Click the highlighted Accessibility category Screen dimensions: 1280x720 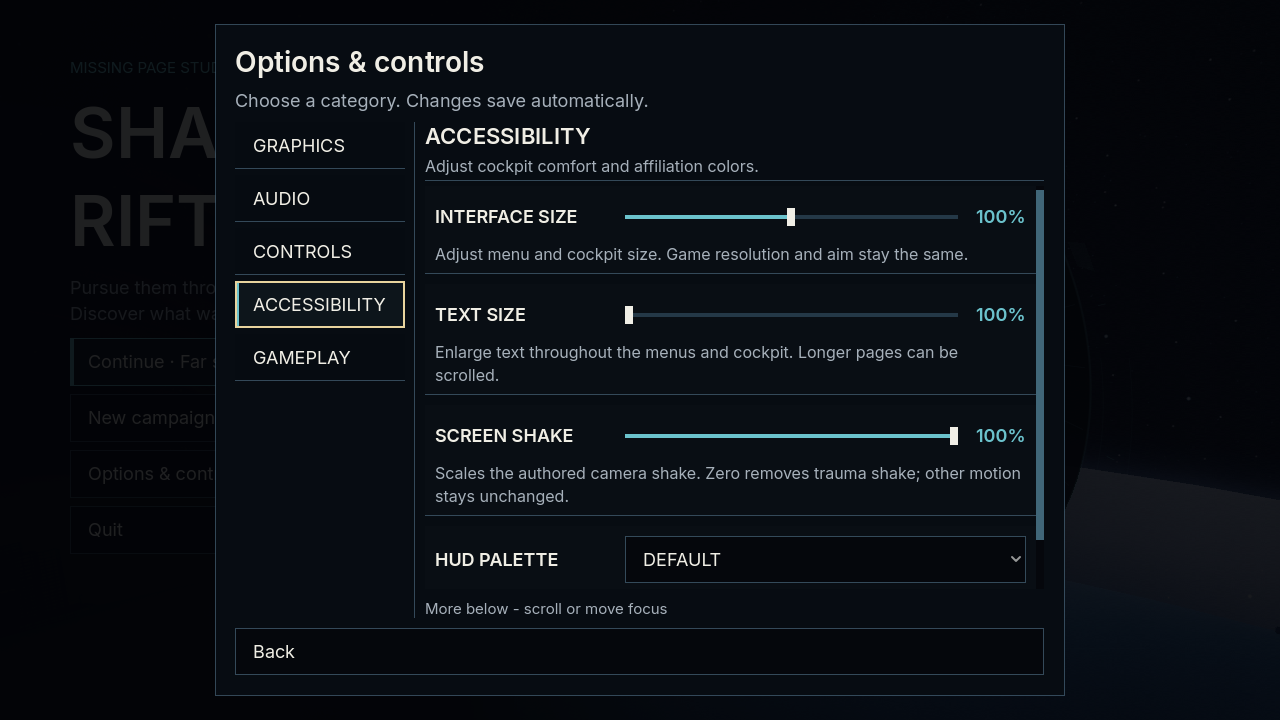click(x=320, y=305)
